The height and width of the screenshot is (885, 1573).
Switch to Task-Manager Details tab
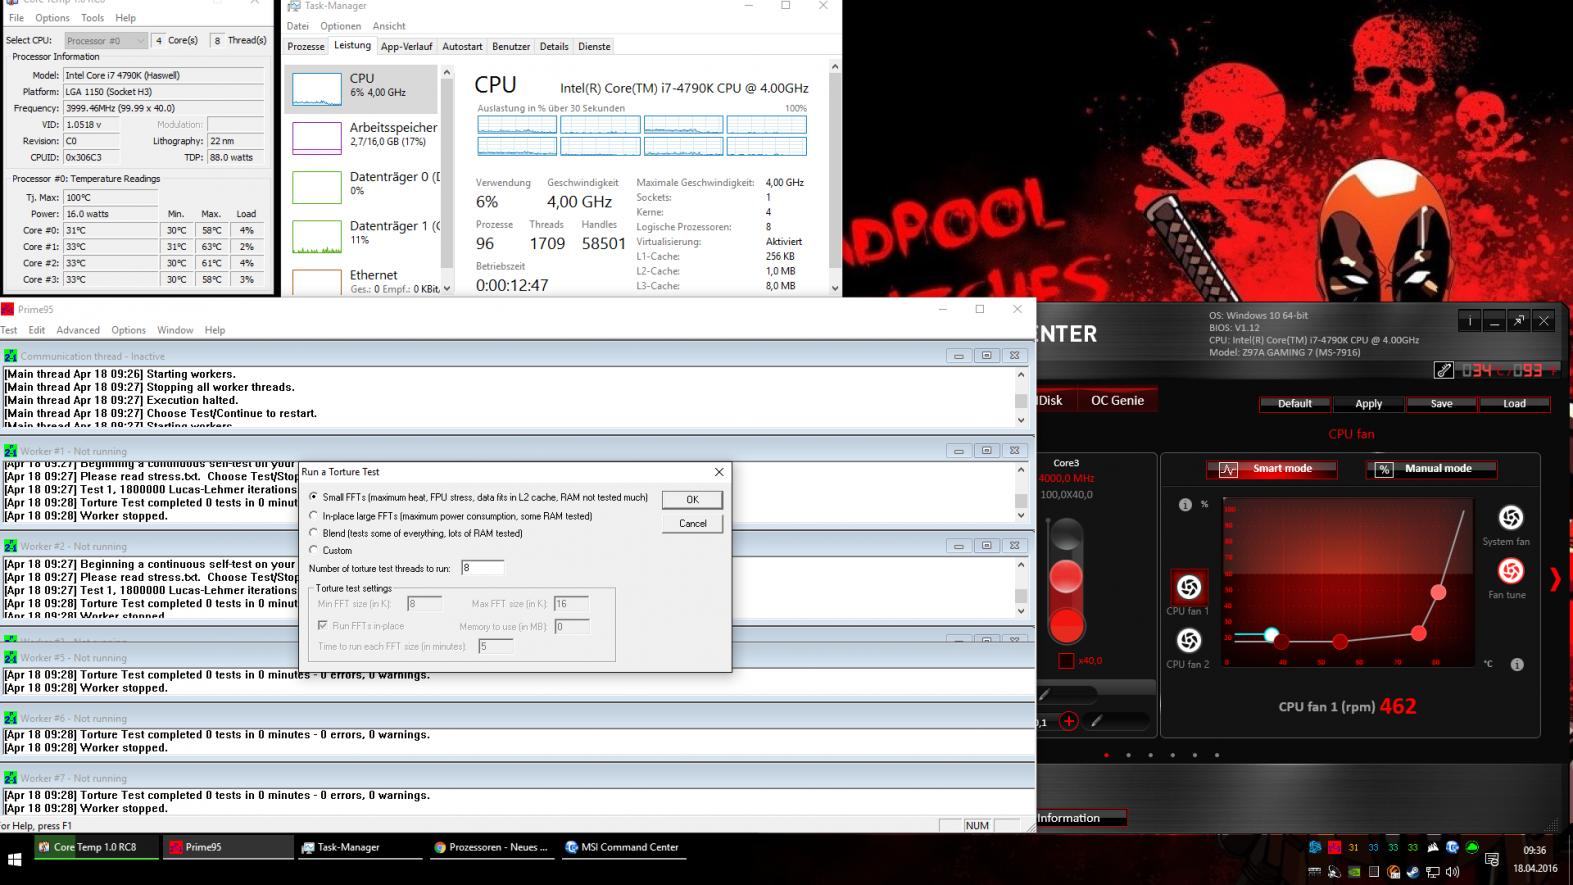(554, 47)
